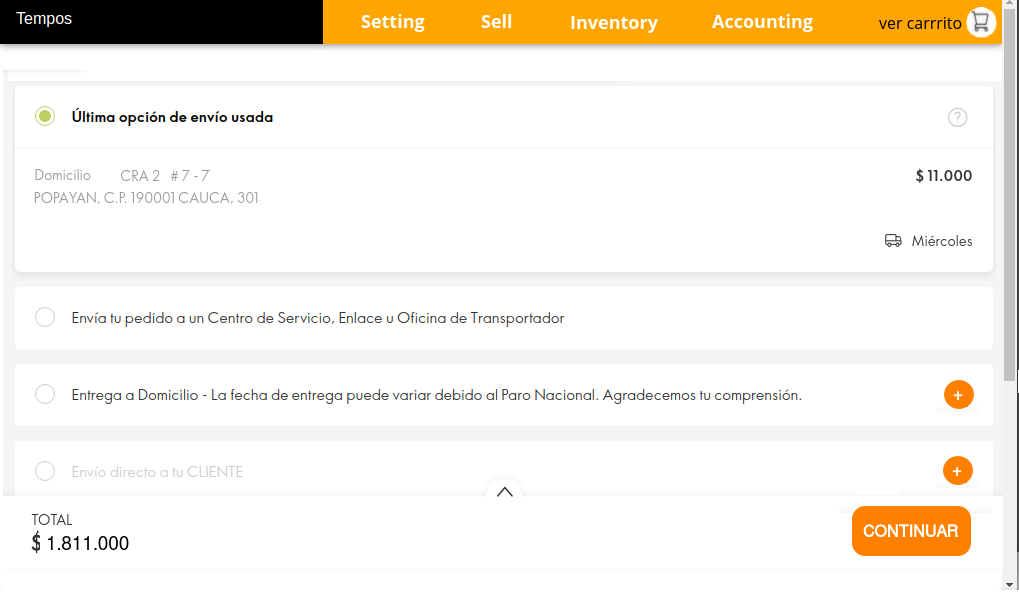The width and height of the screenshot is (1019, 592).
Task: Select Última opción de envío usada radio
Action: point(45,117)
